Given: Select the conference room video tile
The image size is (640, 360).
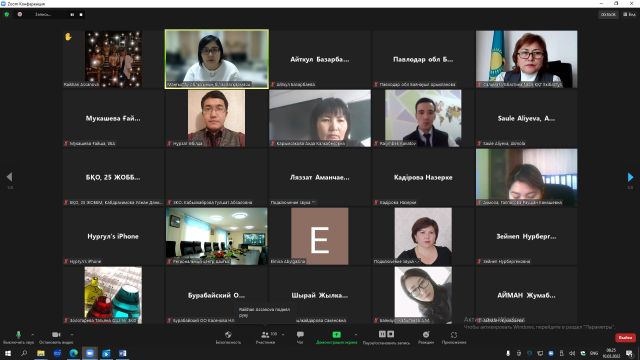Looking at the screenshot, I should coord(217,236).
